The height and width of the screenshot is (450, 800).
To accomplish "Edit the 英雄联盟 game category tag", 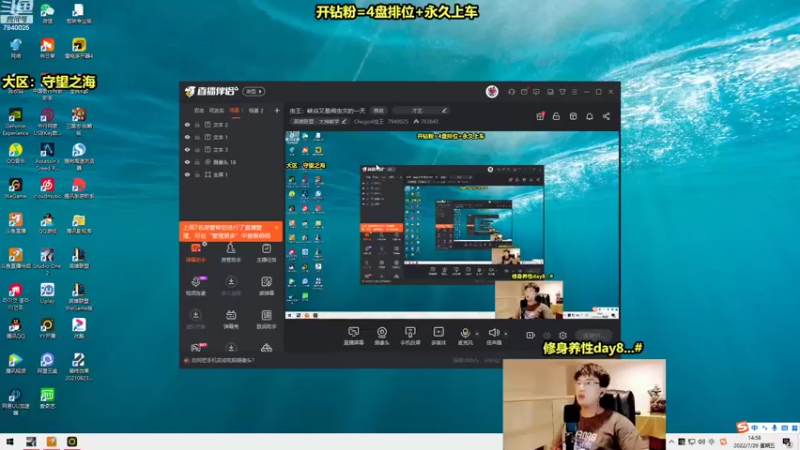I will point(319,121).
